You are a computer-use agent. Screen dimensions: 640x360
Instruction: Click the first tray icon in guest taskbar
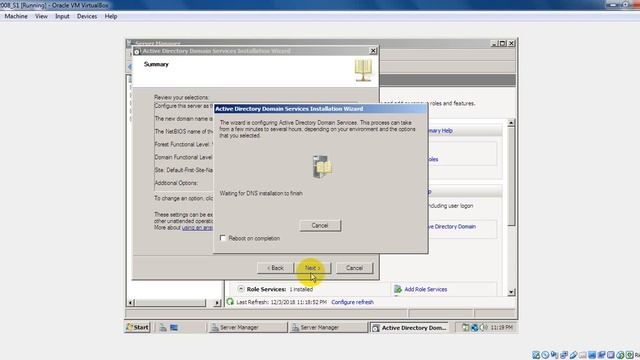(x=465, y=327)
